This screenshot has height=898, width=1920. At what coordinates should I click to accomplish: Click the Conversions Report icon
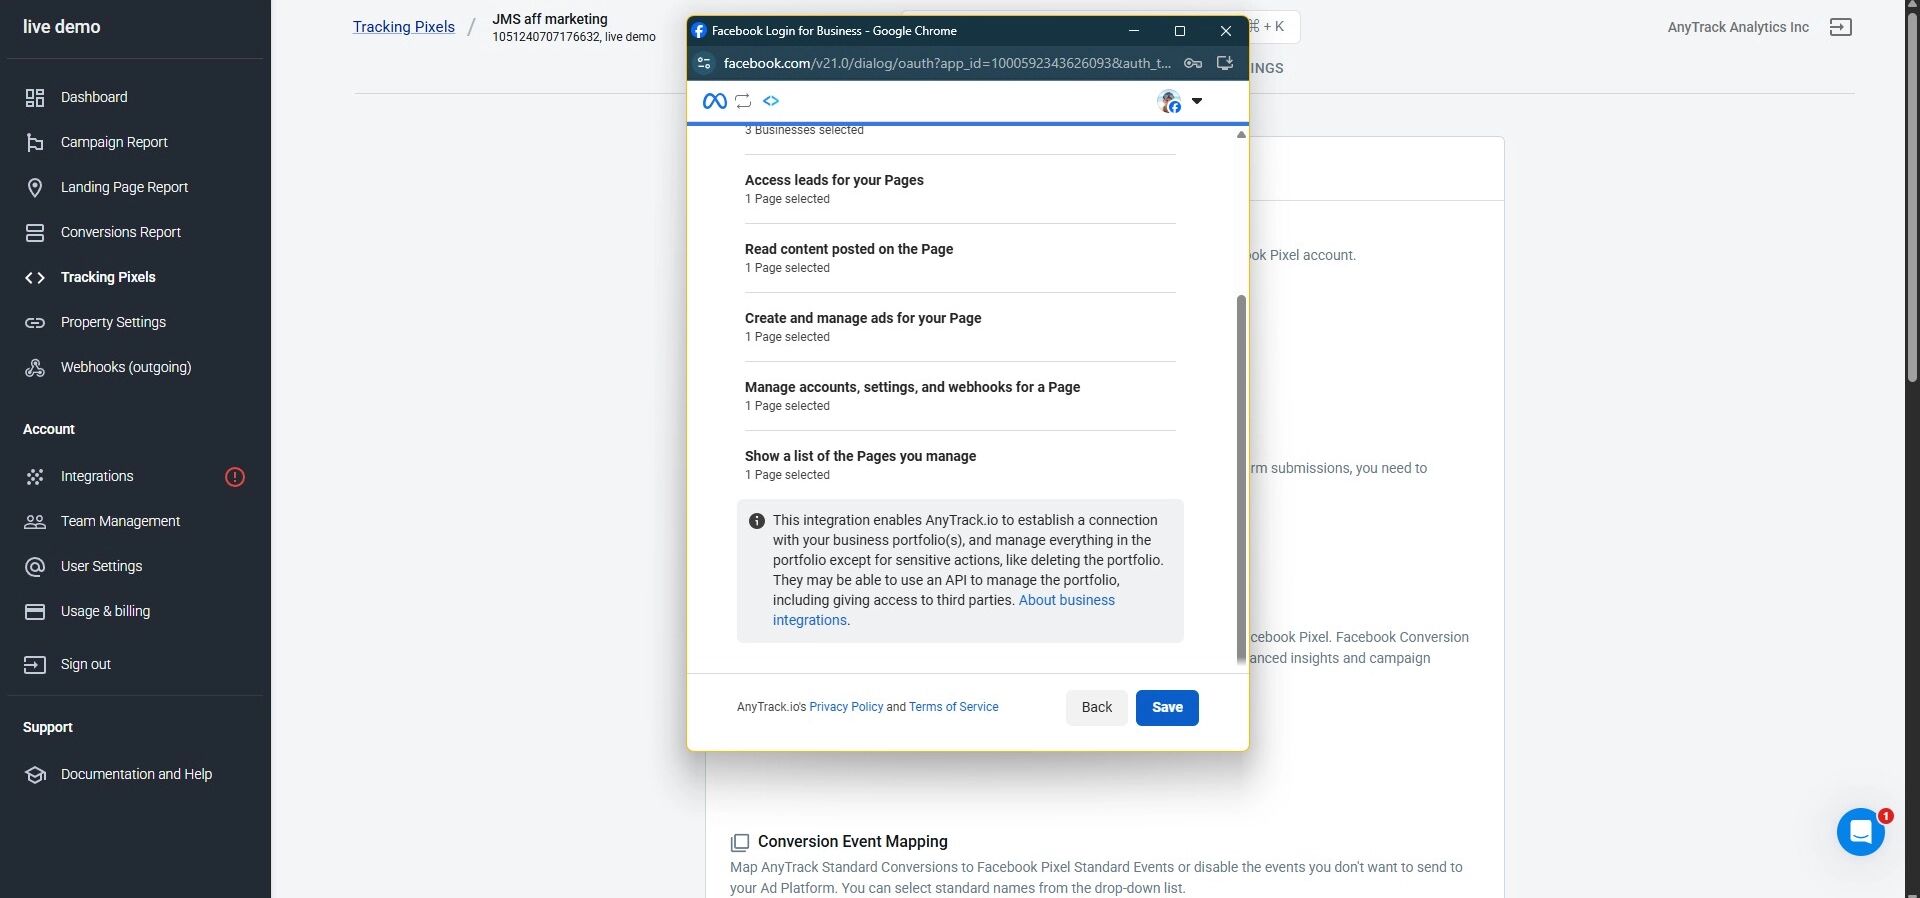coord(35,233)
